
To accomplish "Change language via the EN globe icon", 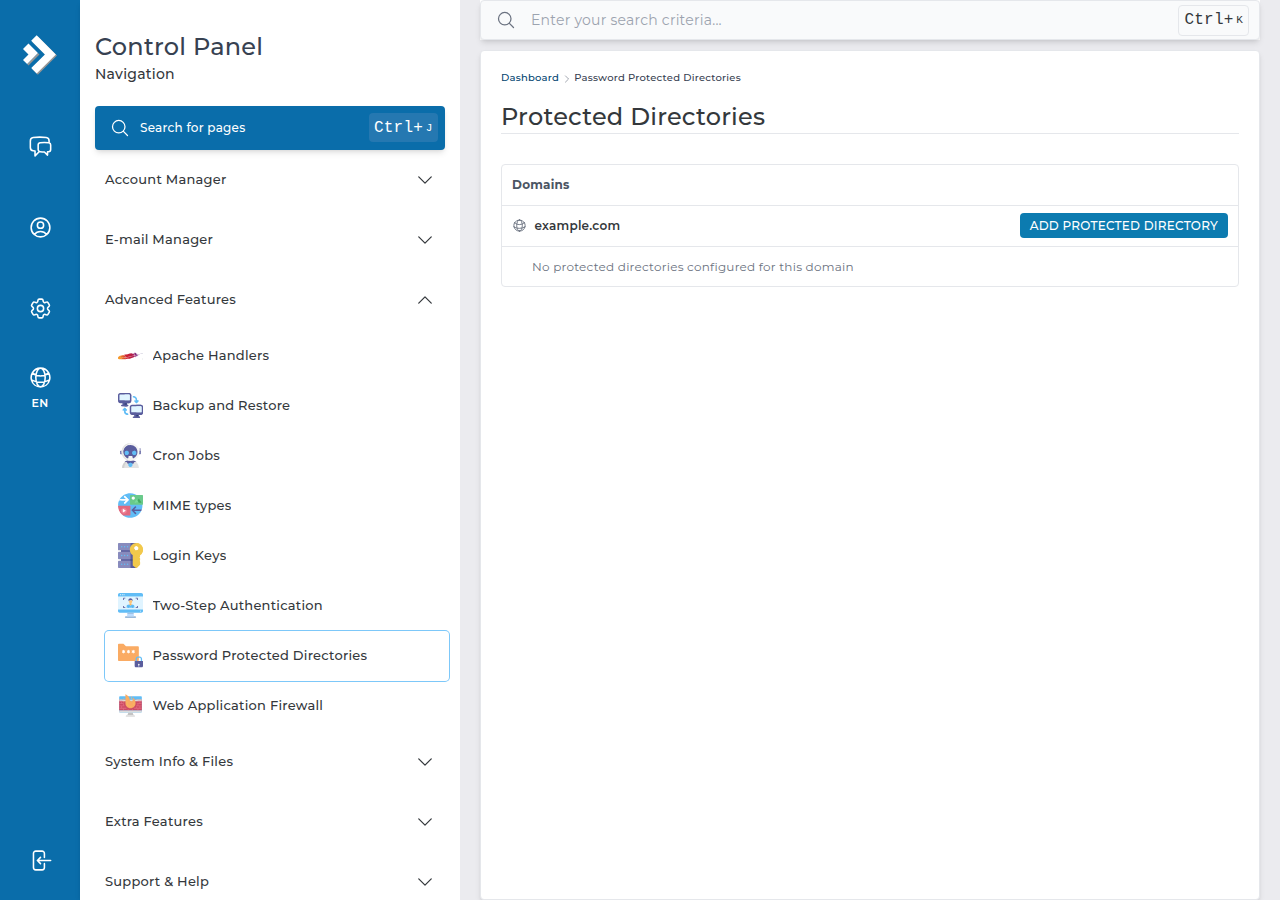I will (40, 388).
